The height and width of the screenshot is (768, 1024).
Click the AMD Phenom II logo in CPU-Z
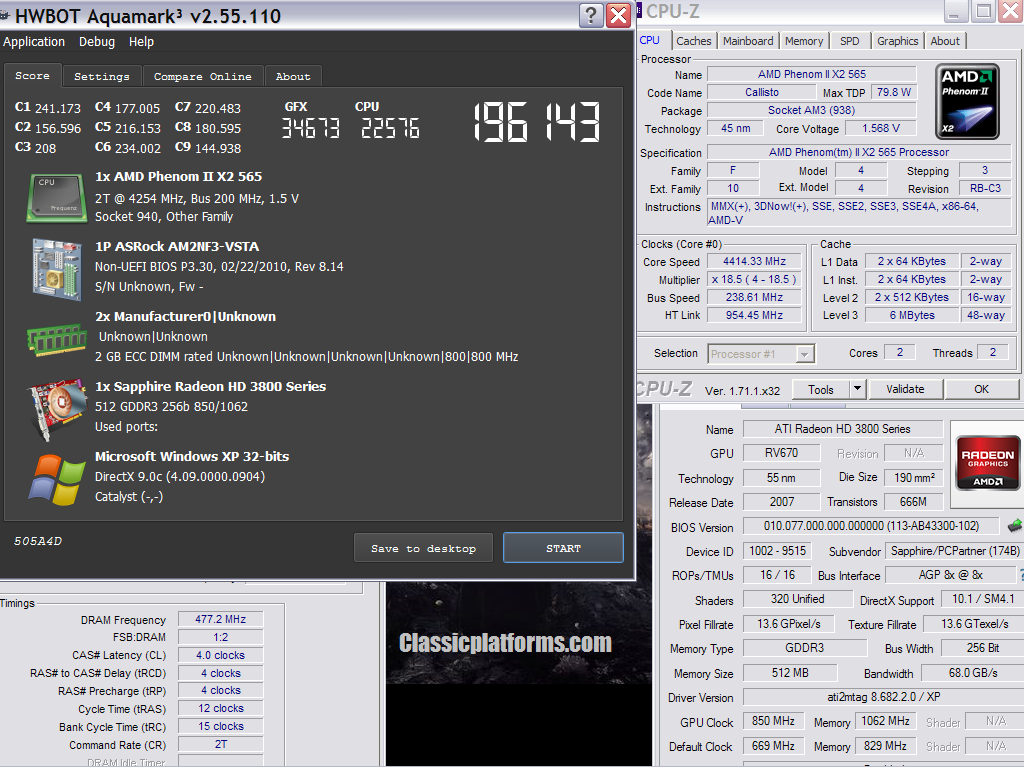967,101
